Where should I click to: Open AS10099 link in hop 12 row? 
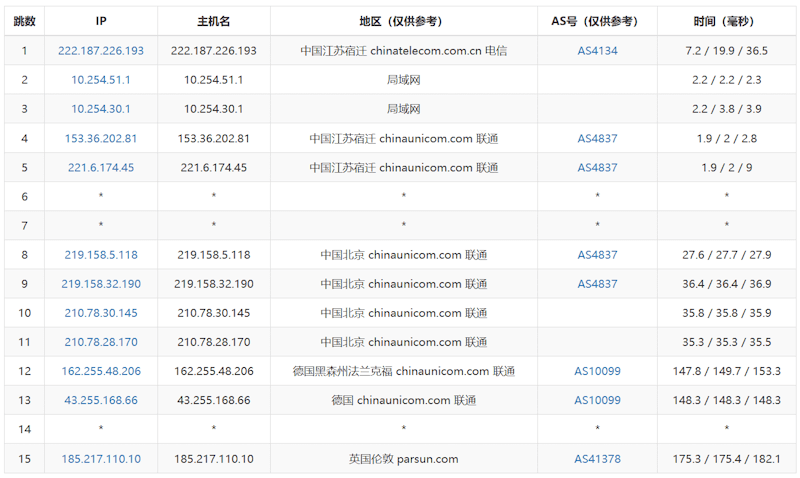pos(597,371)
